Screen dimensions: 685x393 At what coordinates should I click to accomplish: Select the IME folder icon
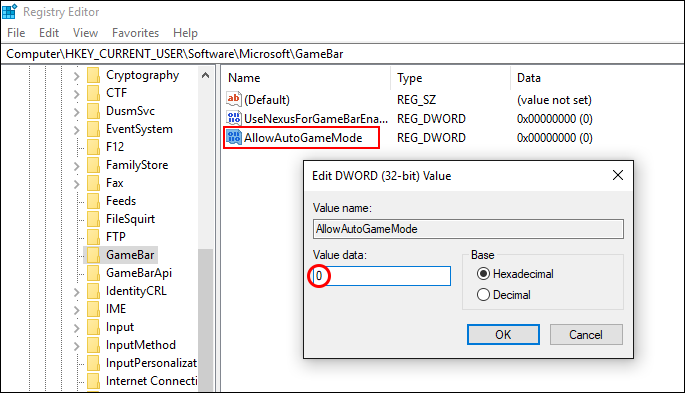click(x=93, y=309)
